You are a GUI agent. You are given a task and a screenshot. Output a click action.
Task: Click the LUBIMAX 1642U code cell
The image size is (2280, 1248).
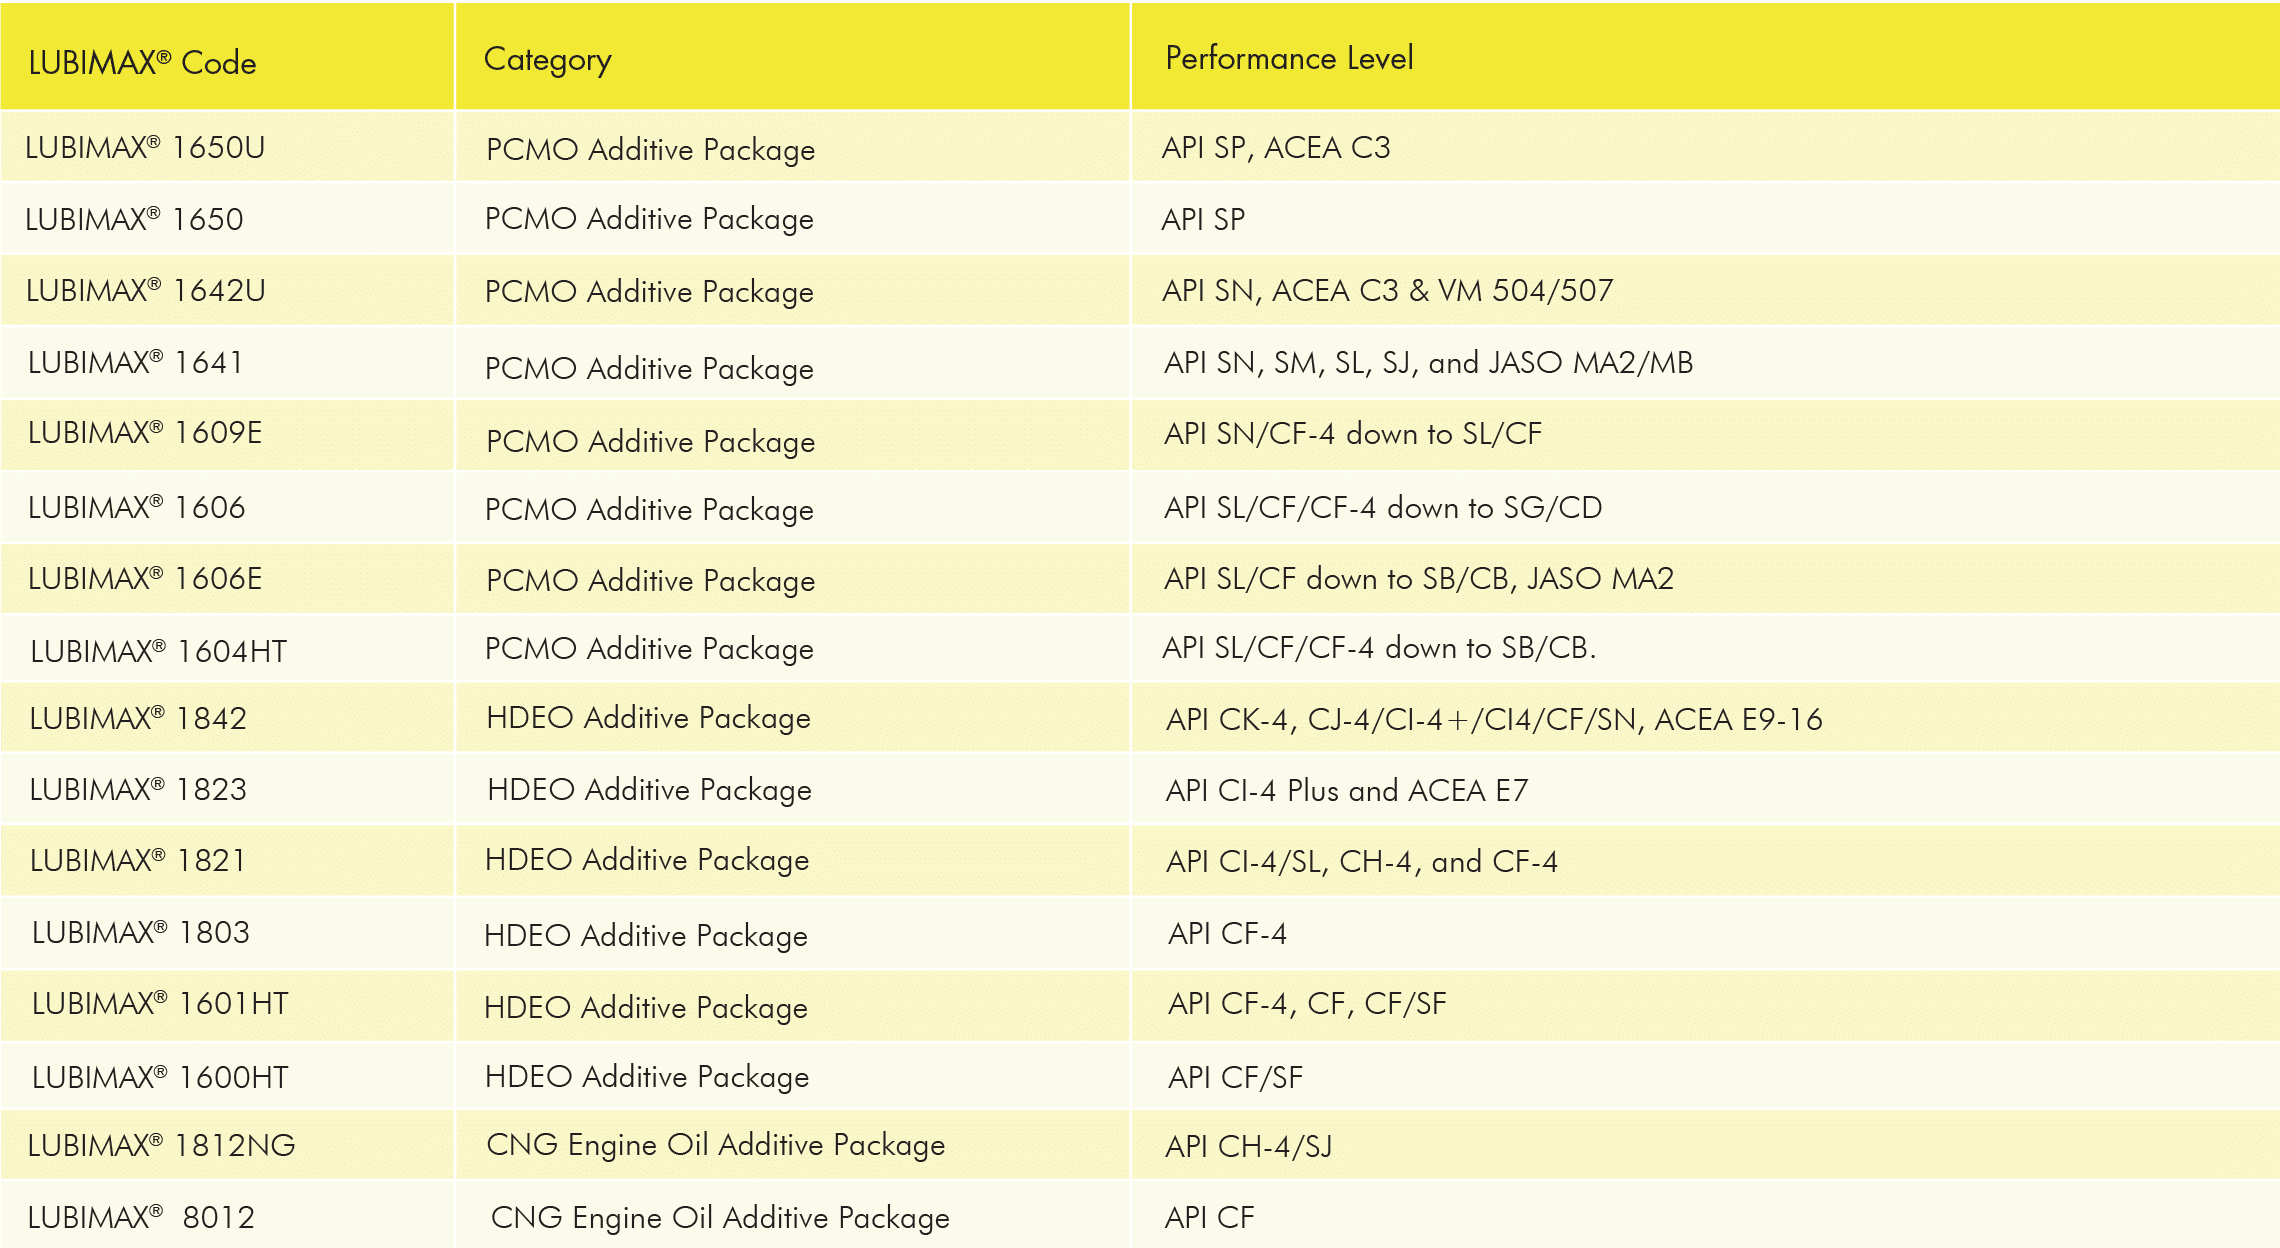[226, 290]
